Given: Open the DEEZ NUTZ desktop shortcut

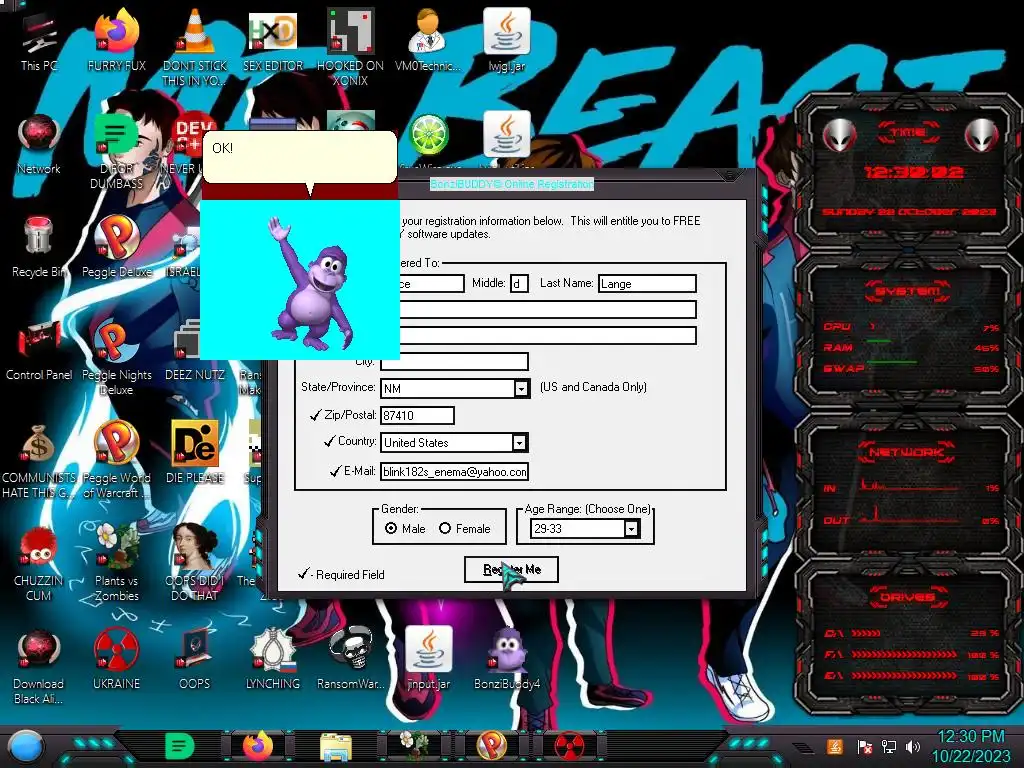Looking at the screenshot, I should [195, 351].
